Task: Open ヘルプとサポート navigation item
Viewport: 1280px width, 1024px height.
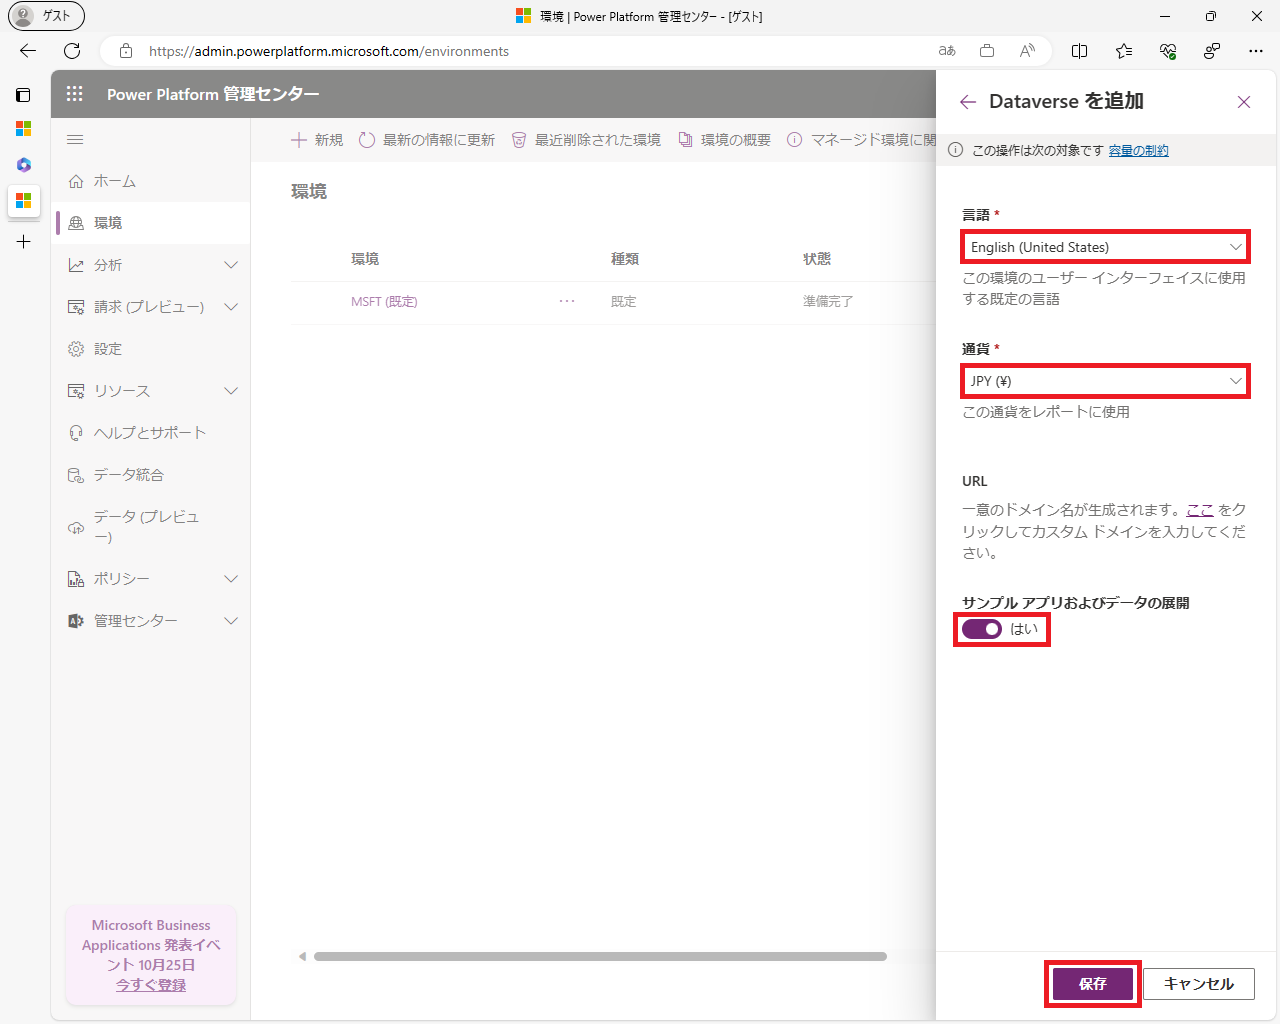Action: click(x=150, y=433)
